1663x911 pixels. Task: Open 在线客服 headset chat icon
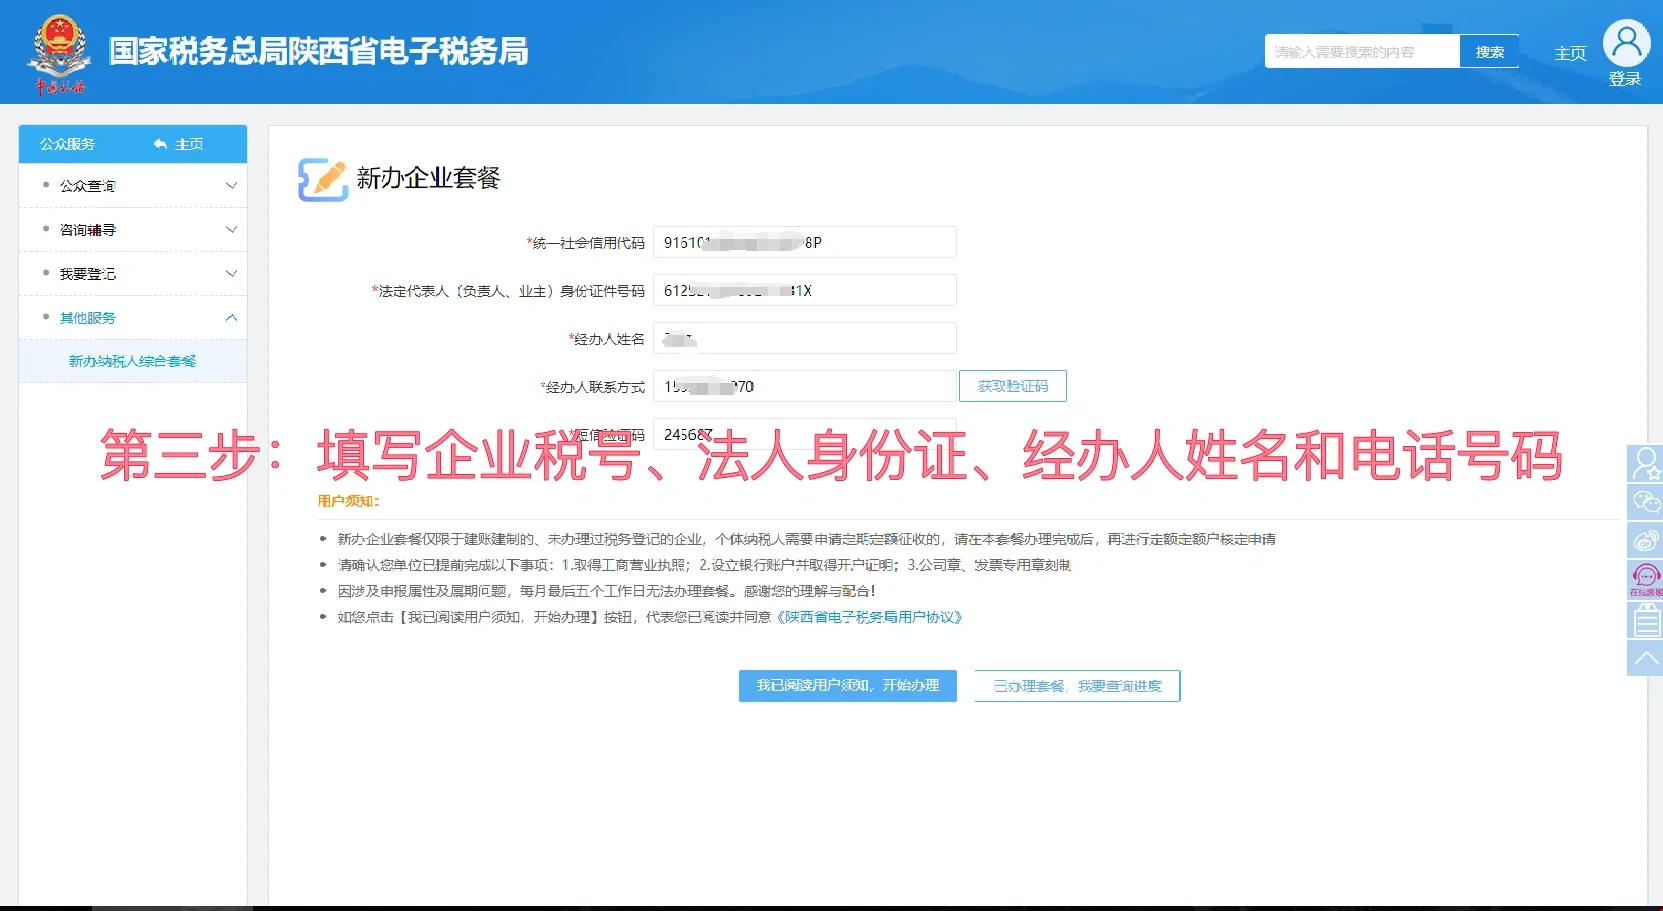pos(1645,579)
